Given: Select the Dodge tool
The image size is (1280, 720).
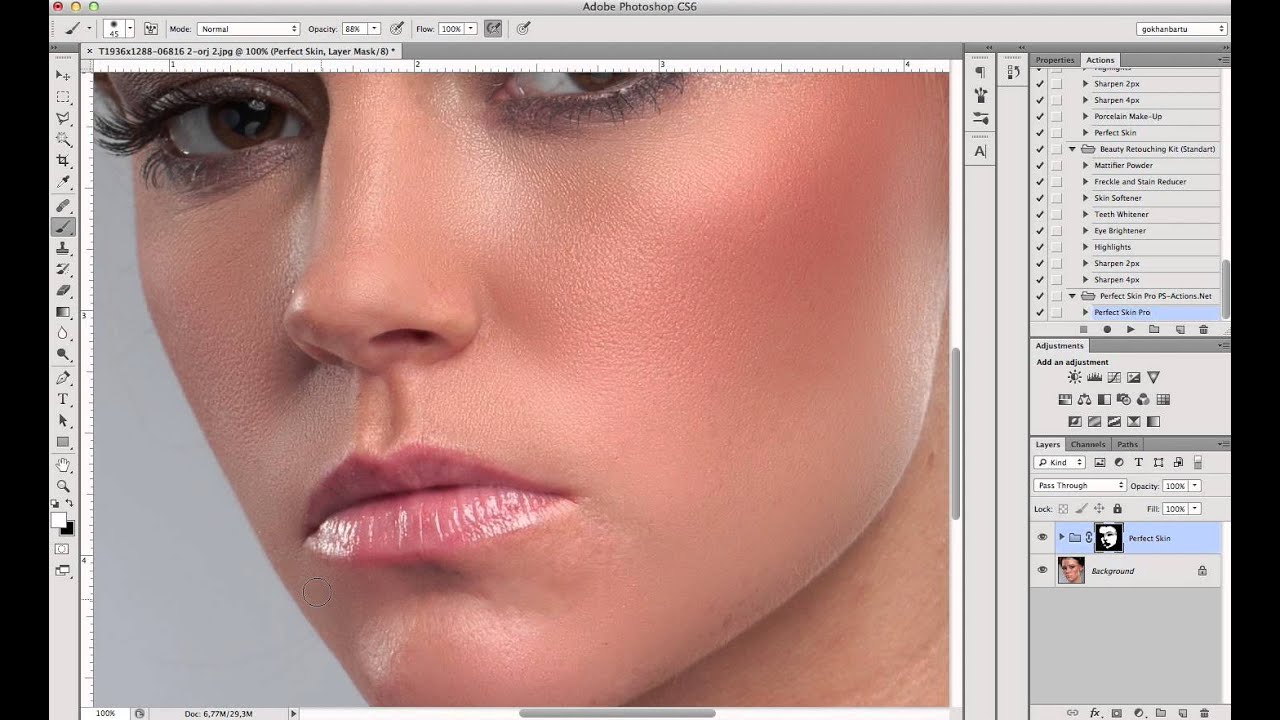Looking at the screenshot, I should (x=63, y=354).
